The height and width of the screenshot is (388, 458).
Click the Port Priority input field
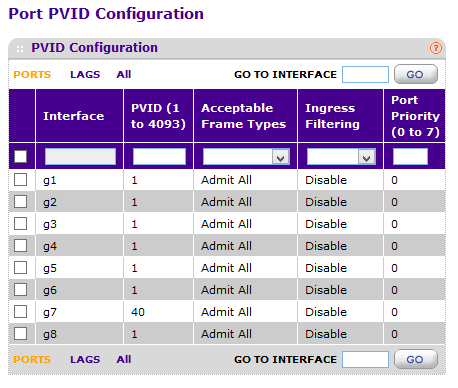[x=410, y=157]
